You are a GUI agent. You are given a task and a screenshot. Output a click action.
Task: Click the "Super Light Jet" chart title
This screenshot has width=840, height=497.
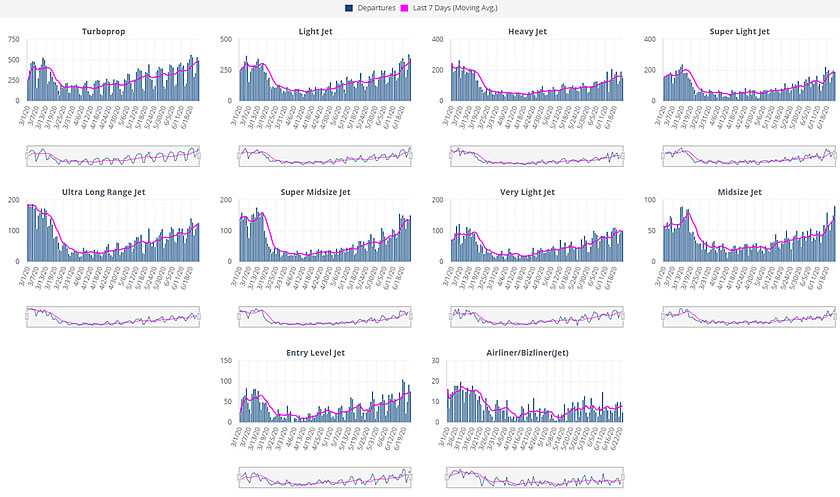click(740, 32)
